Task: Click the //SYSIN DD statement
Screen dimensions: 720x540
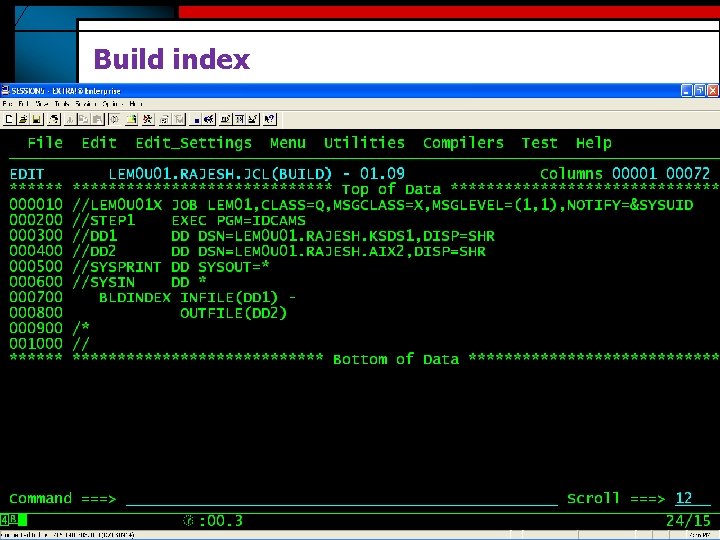Action: pyautogui.click(x=139, y=282)
